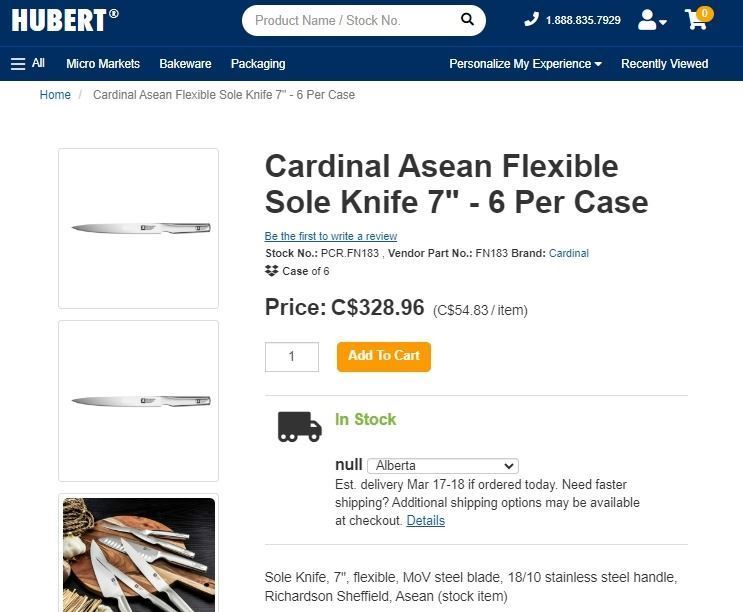Viewport: 743px width, 612px height.
Task: Click the Cardinal brand link
Action: 569,254
